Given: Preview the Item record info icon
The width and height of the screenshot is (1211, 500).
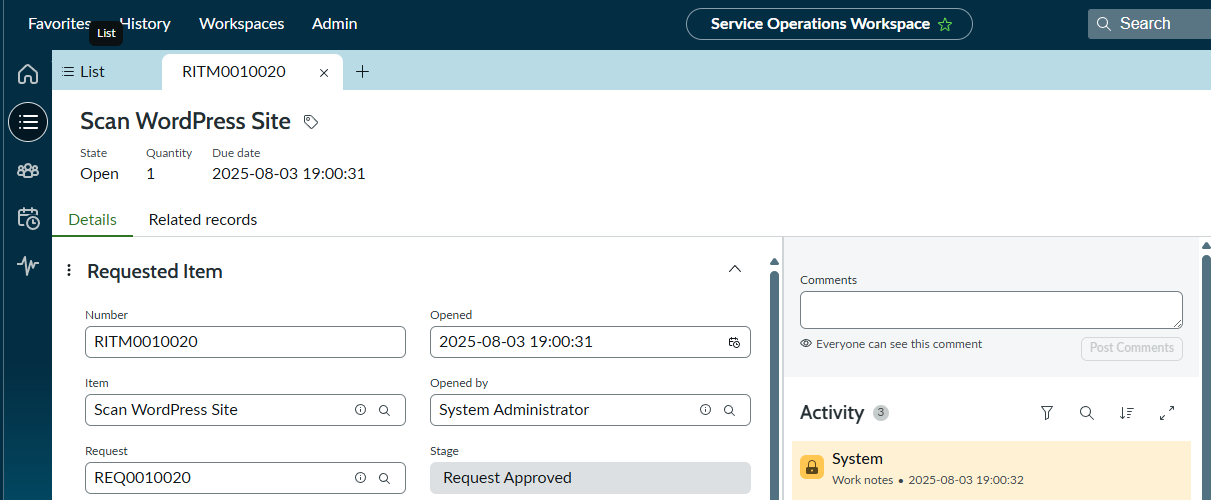Looking at the screenshot, I should (x=361, y=410).
